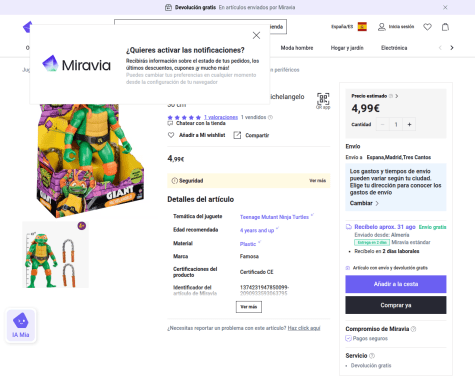Open Electrónica category

[394, 48]
